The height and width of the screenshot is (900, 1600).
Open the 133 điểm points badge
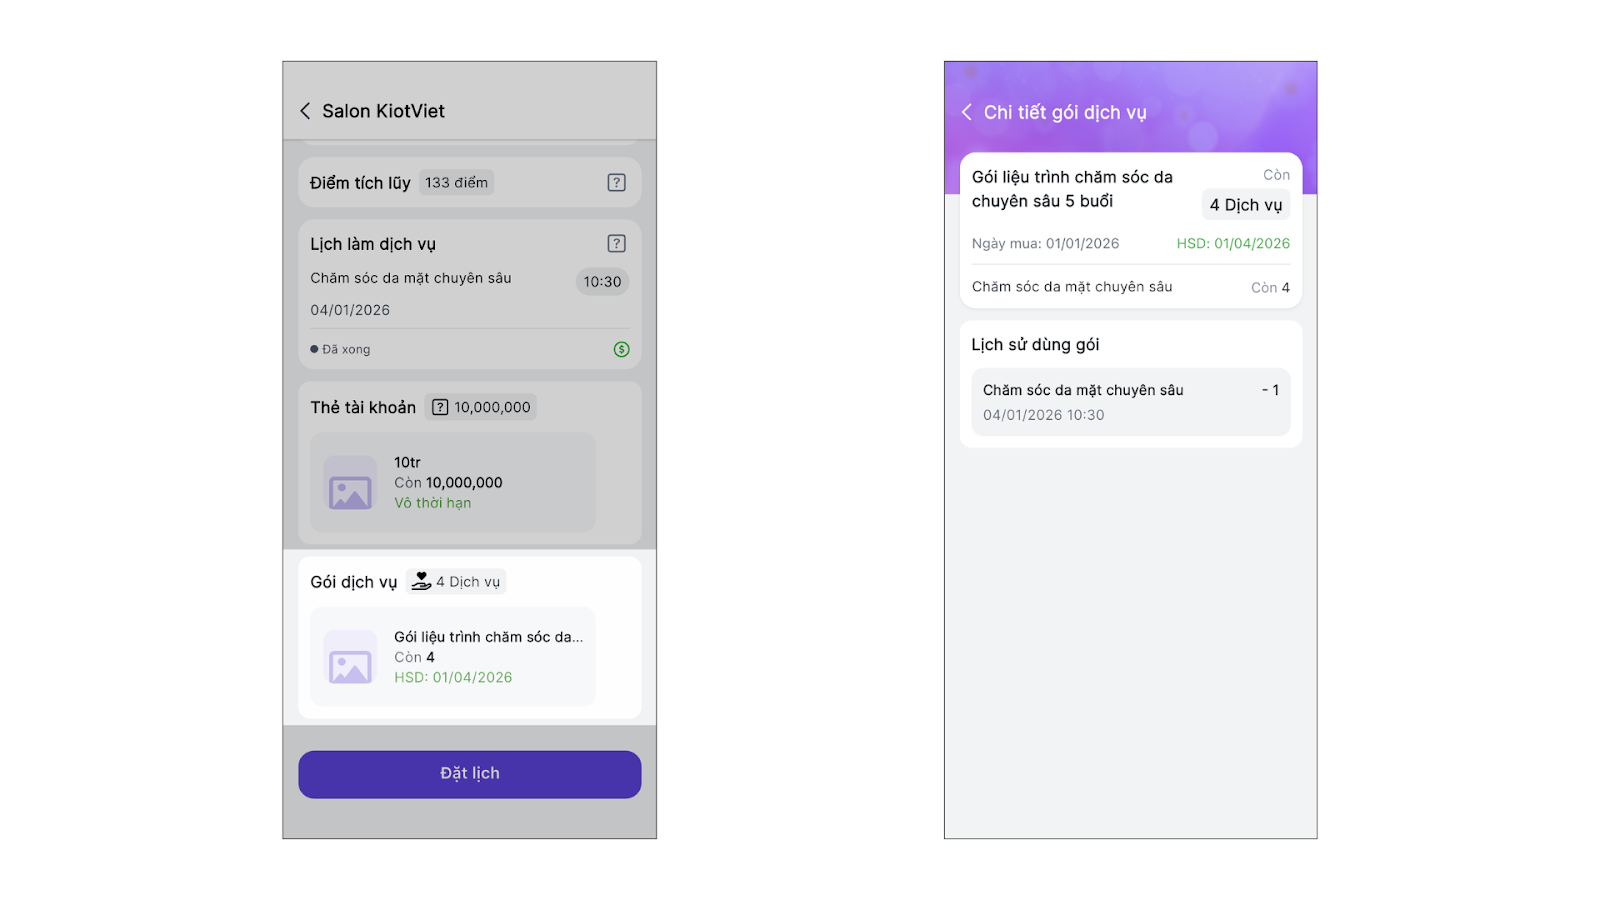[456, 183]
